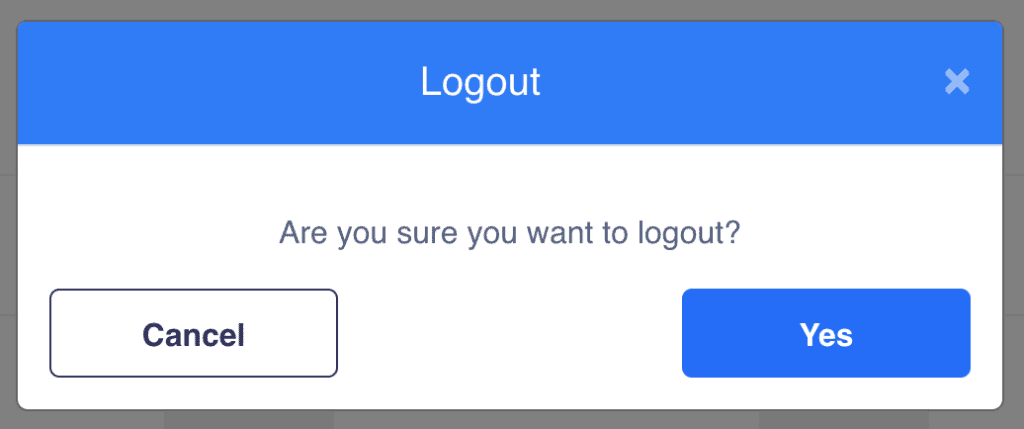The image size is (1024, 429).
Task: Click the "Are you sure" message text
Action: click(x=509, y=234)
